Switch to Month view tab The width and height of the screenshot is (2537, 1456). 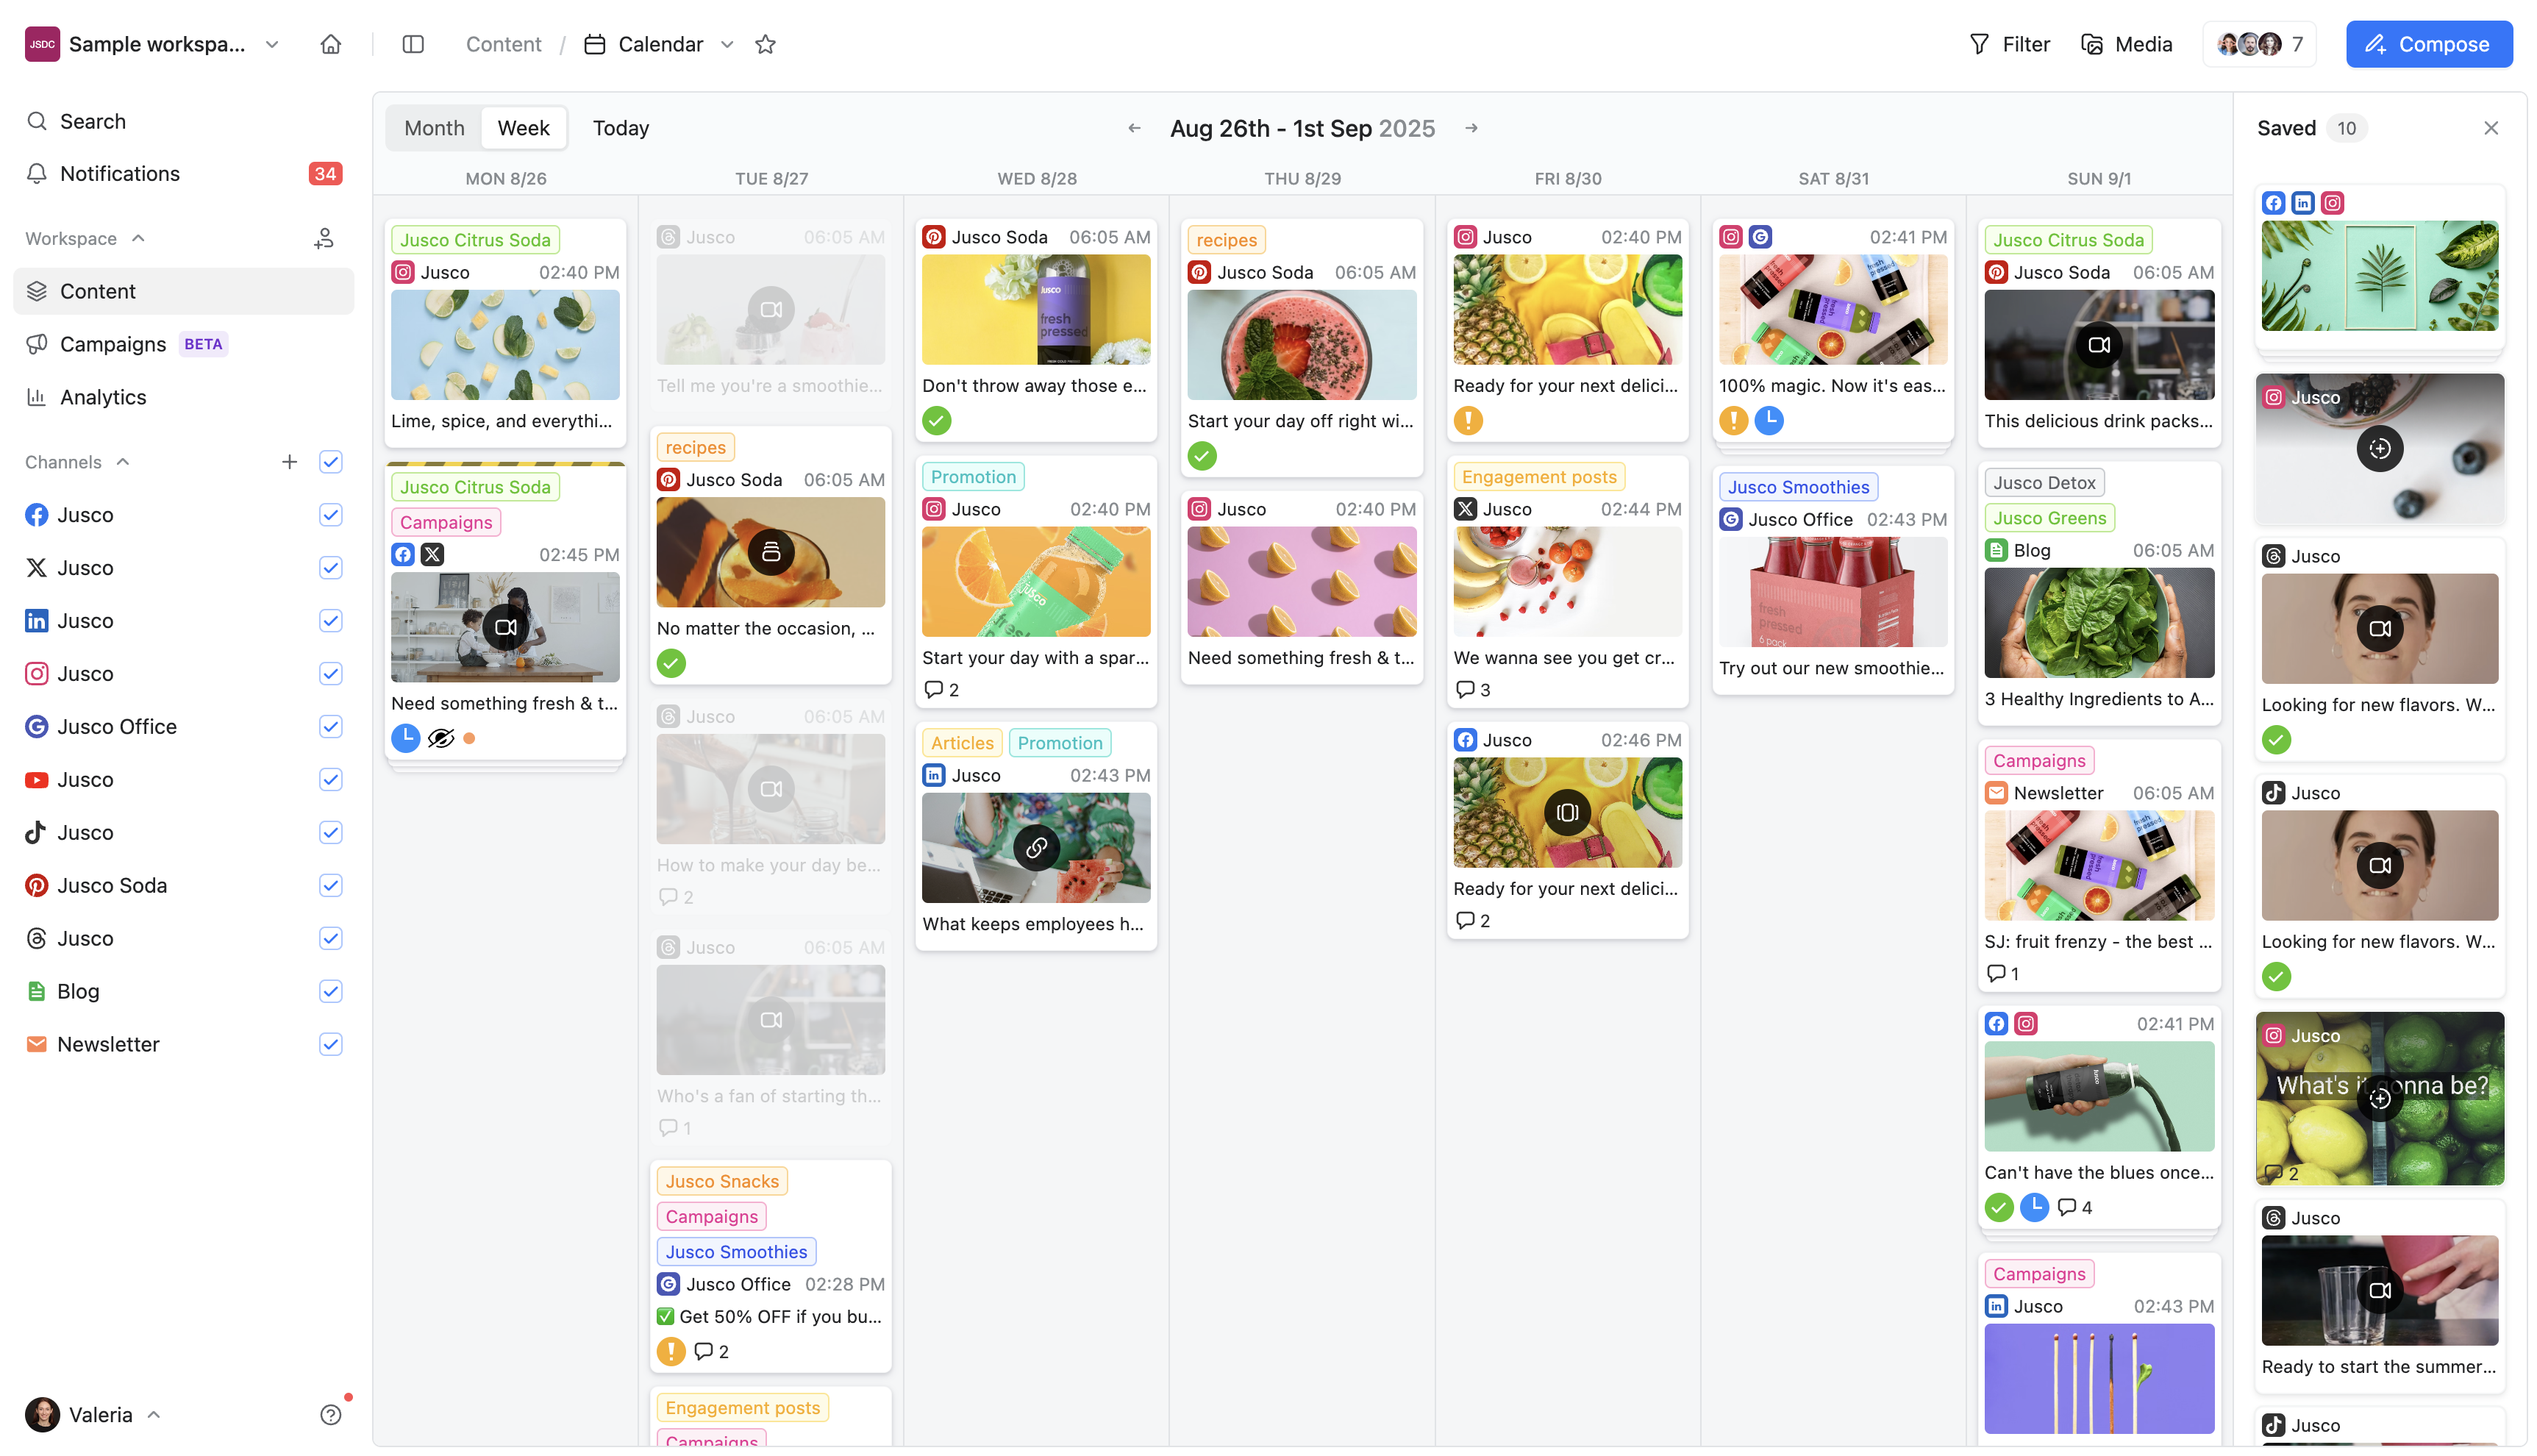tap(434, 128)
